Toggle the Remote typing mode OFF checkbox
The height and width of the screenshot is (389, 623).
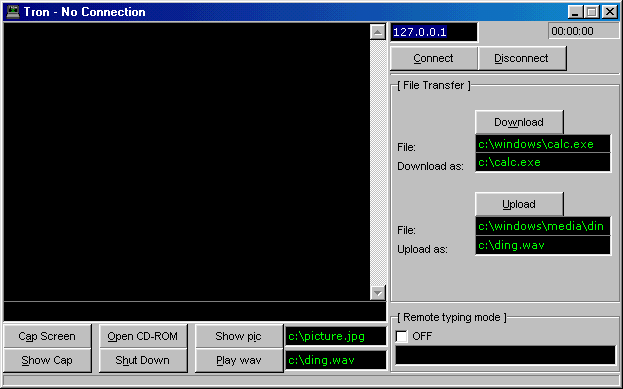[402, 336]
